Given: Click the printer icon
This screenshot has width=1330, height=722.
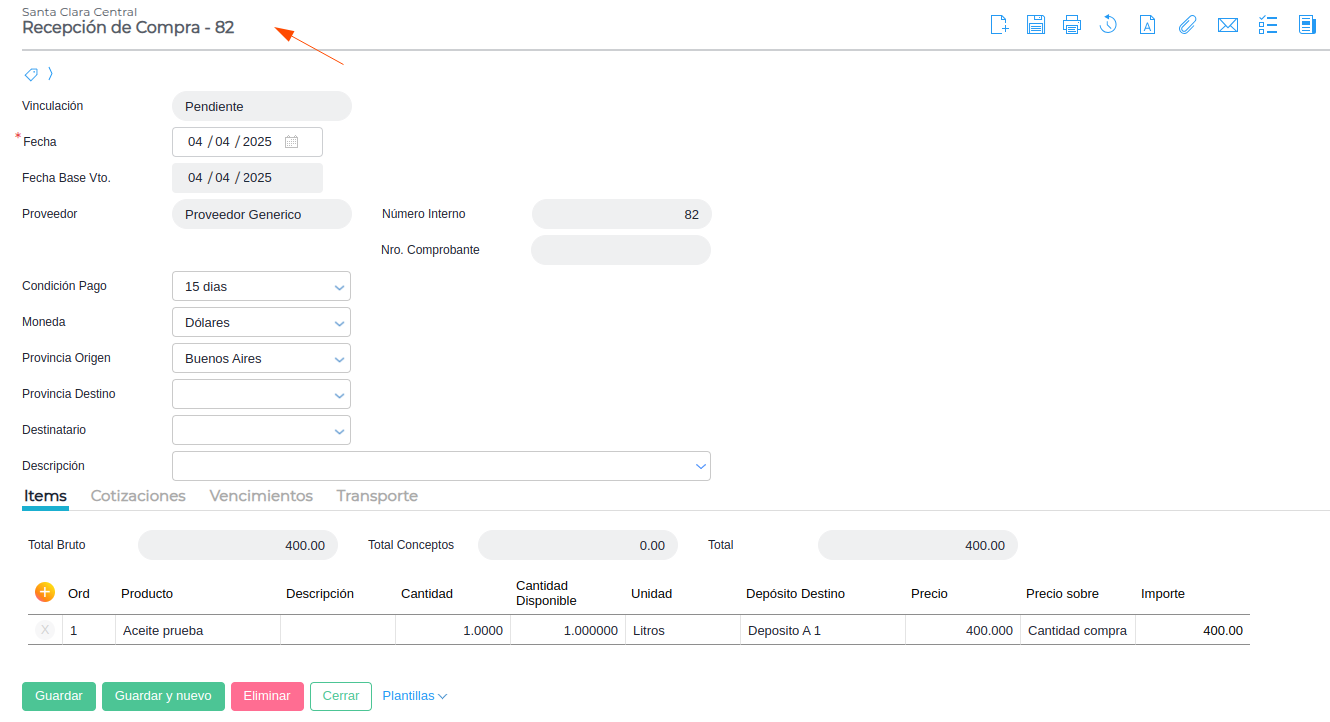Looking at the screenshot, I should click(x=1072, y=25).
